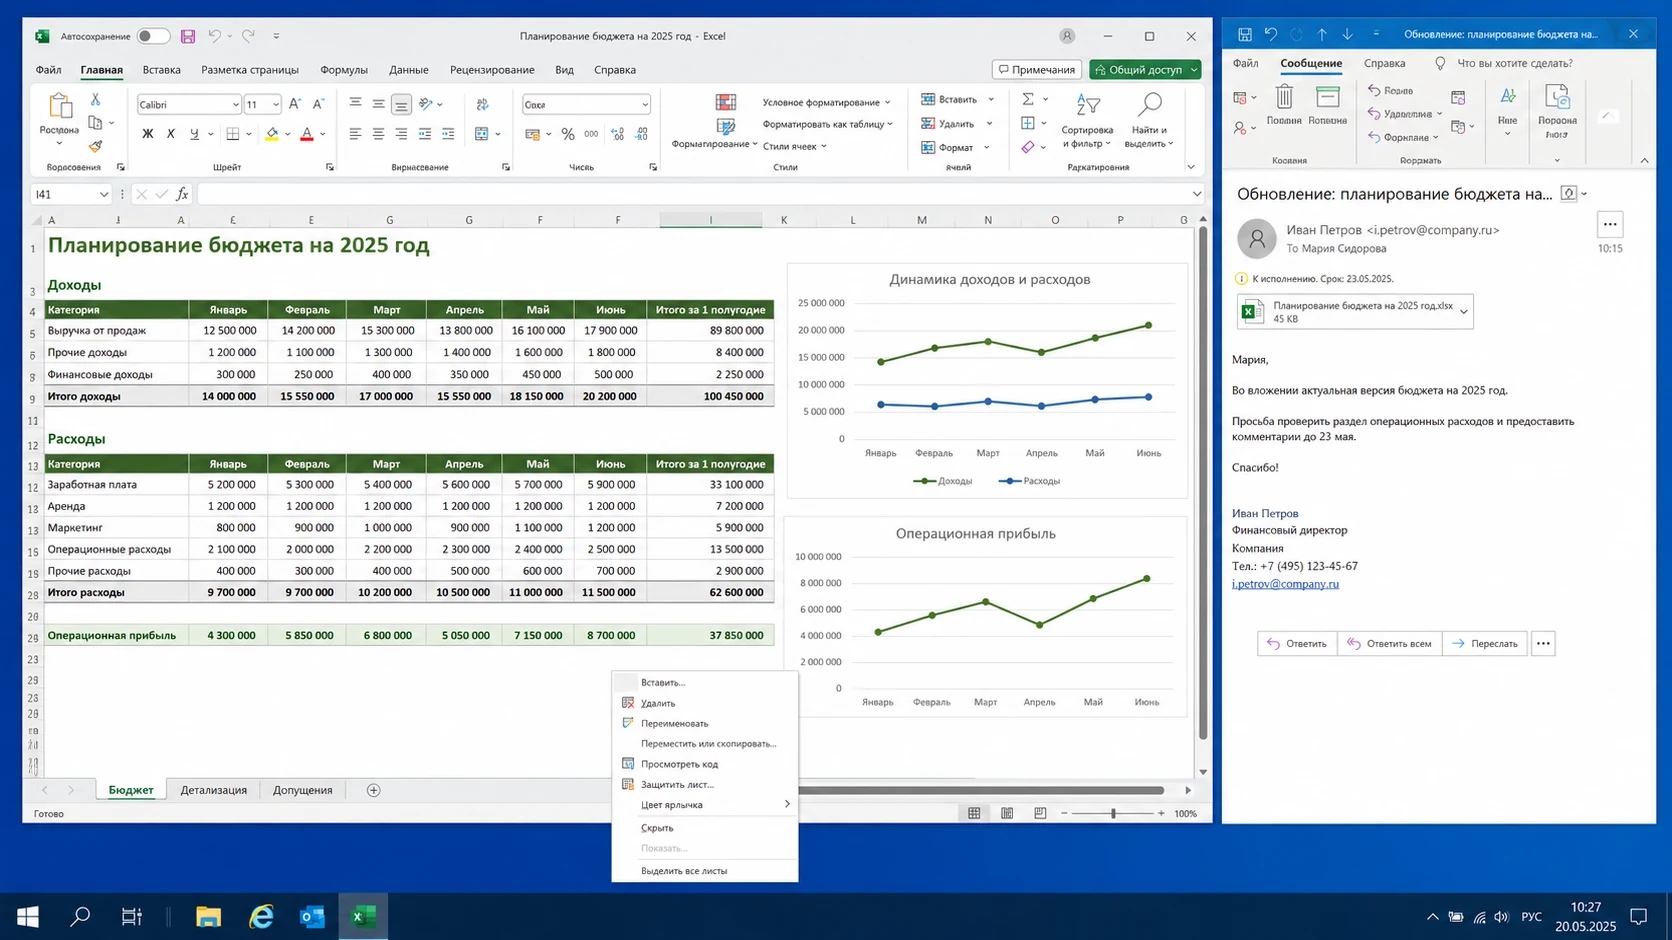1672x940 pixels.
Task: Open the Условное форматирование dropdown
Action: (826, 102)
